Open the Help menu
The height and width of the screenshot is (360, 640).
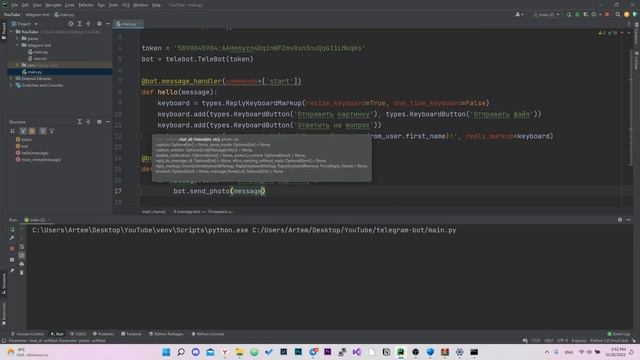(156, 5)
